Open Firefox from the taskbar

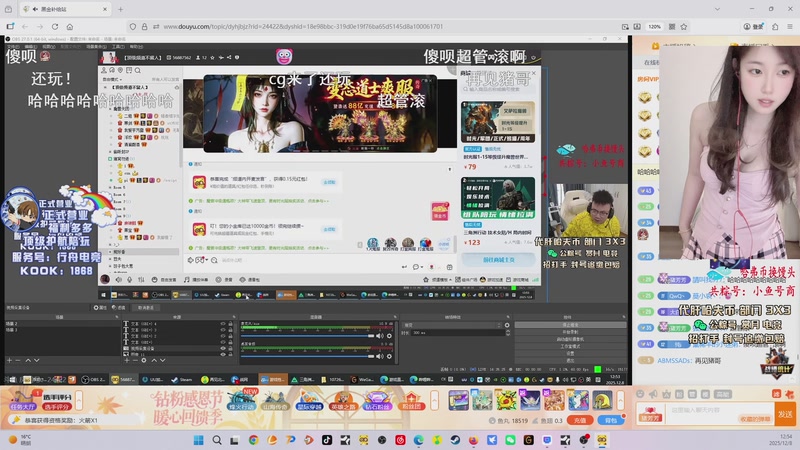tap(473, 440)
